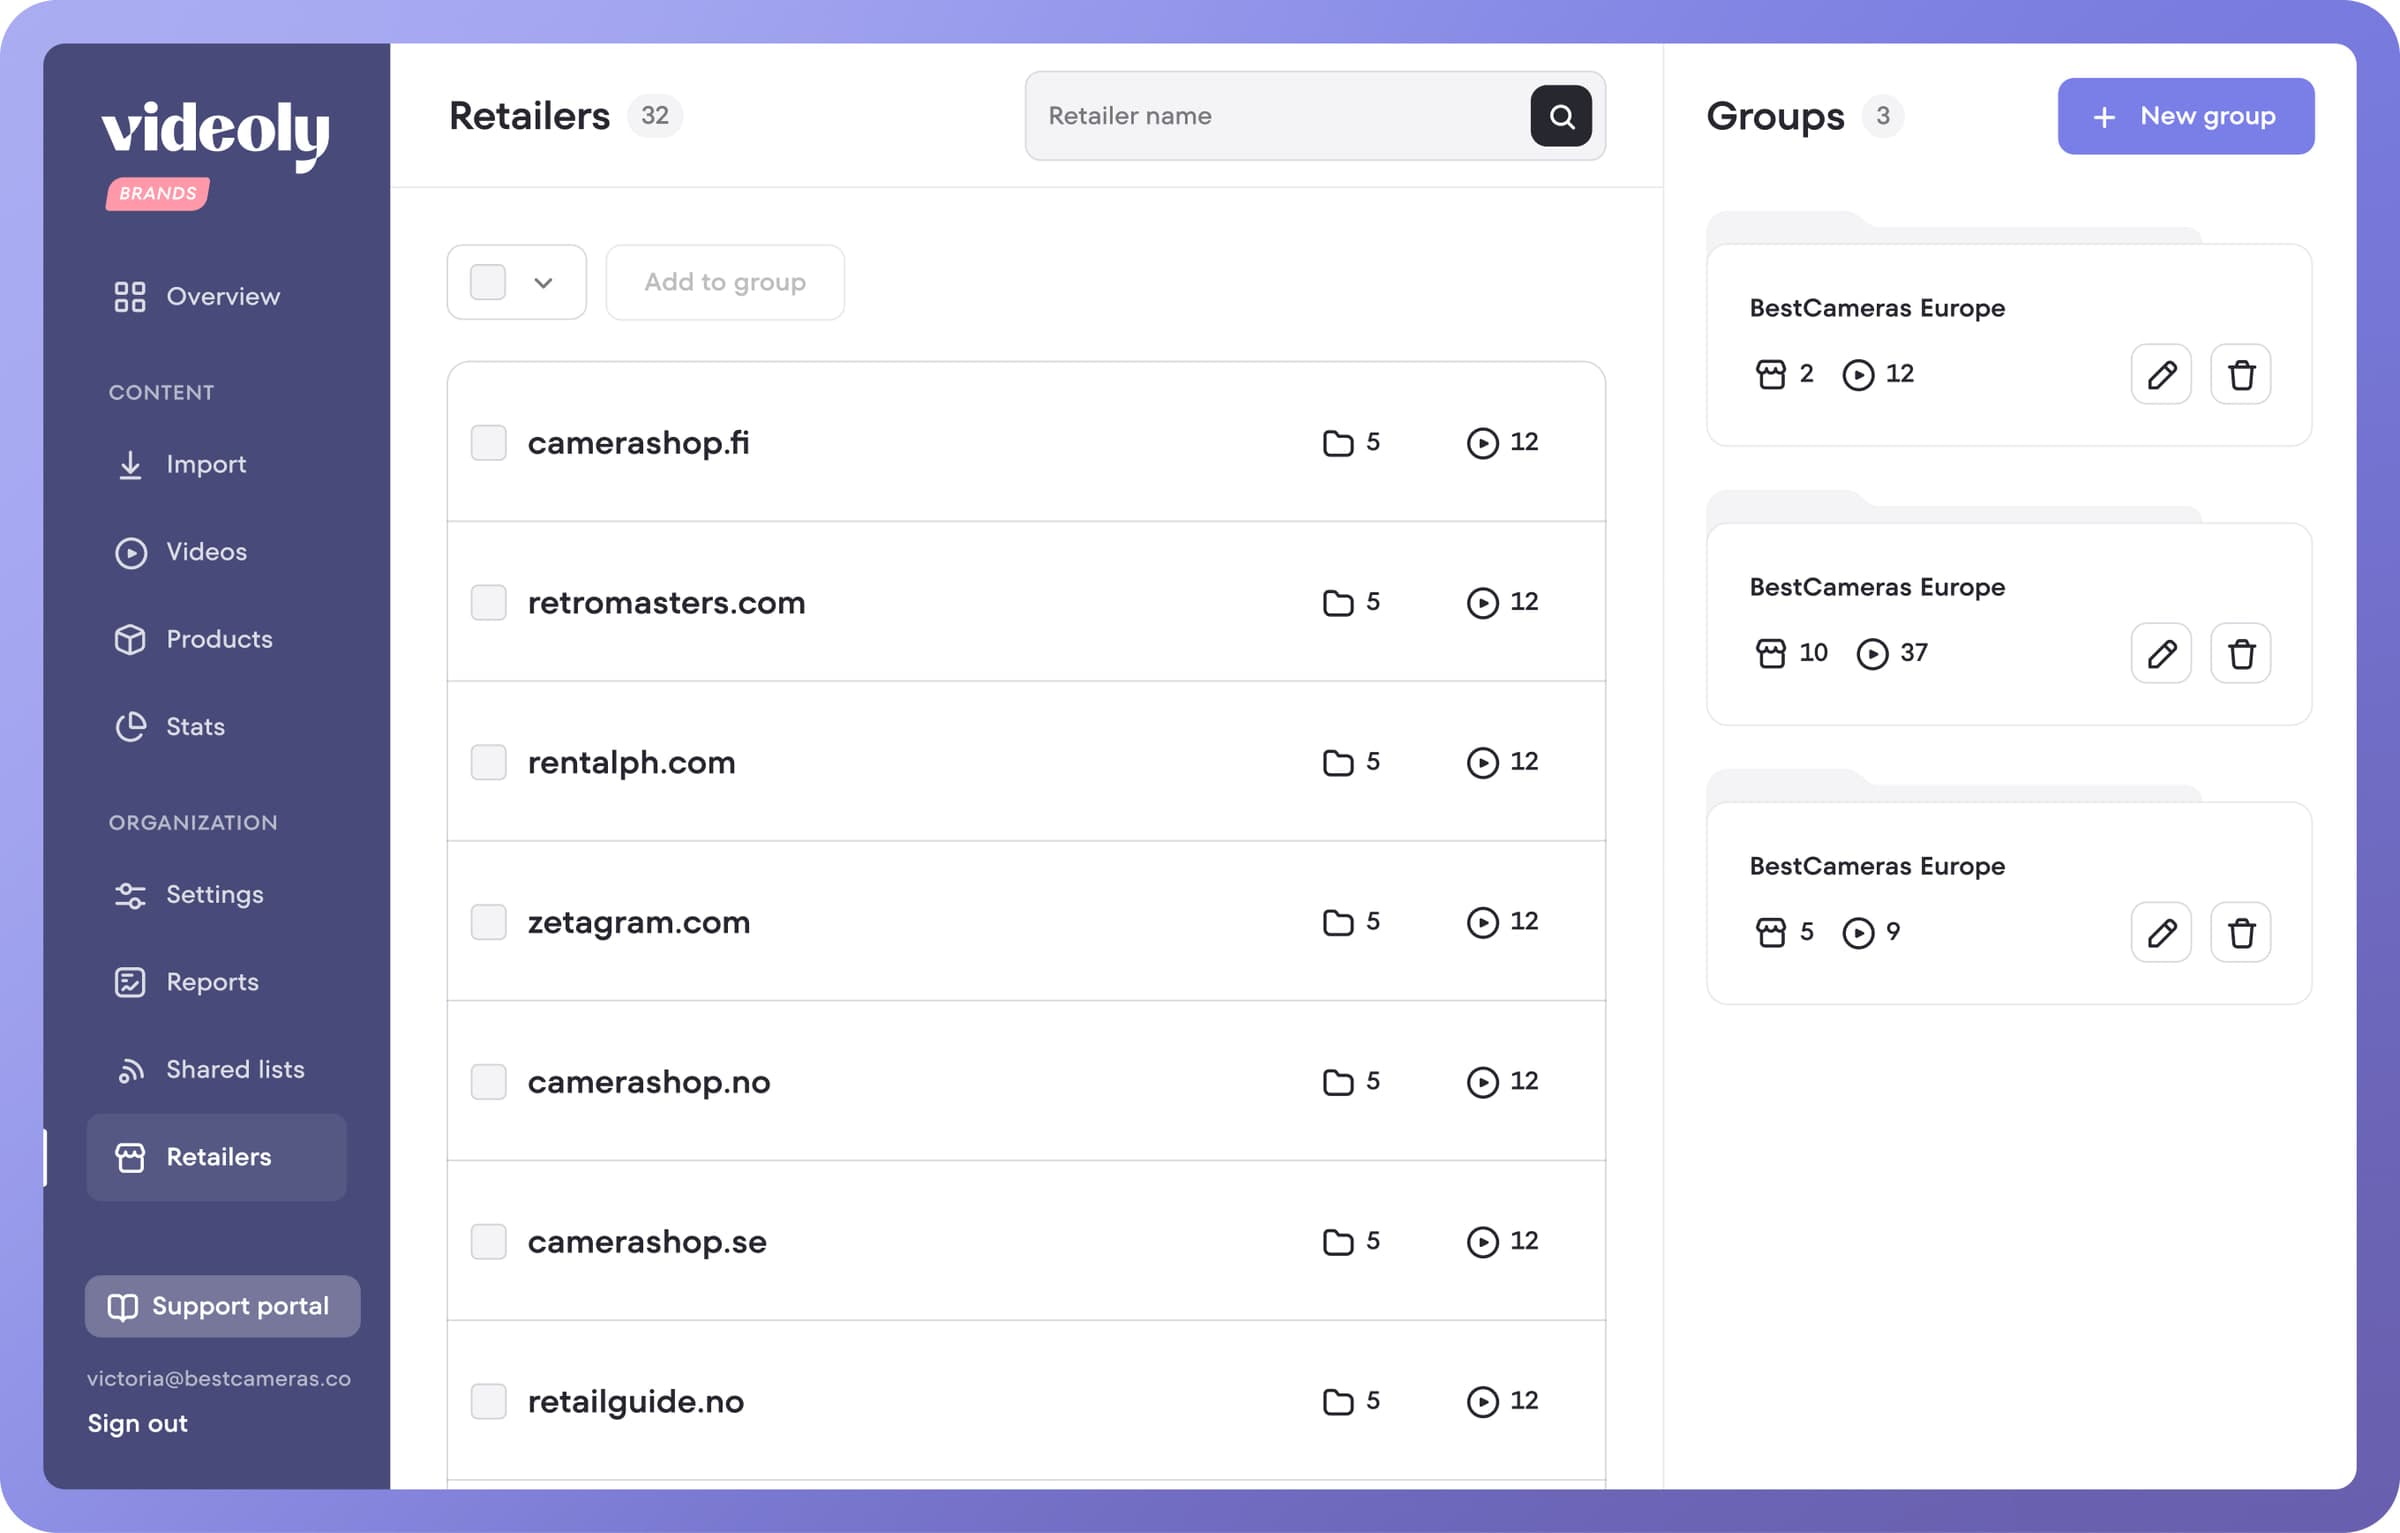Open the Support portal
Viewport: 2400px width, 1533px height.
click(x=222, y=1306)
